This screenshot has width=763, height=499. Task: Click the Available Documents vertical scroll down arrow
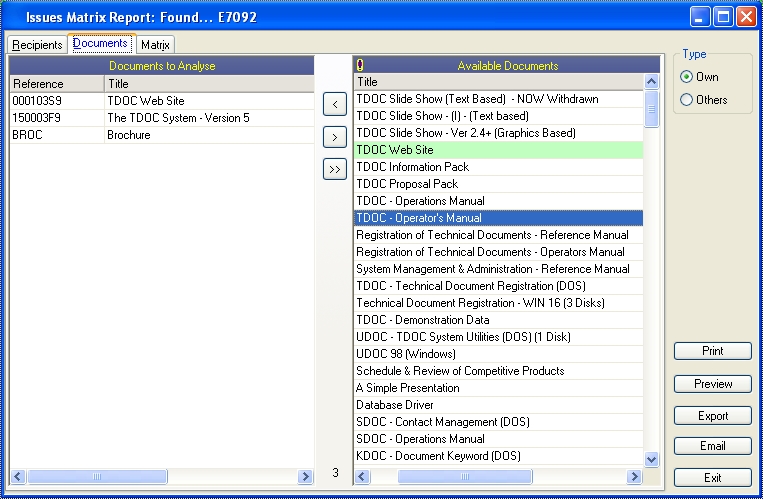pyautogui.click(x=652, y=459)
